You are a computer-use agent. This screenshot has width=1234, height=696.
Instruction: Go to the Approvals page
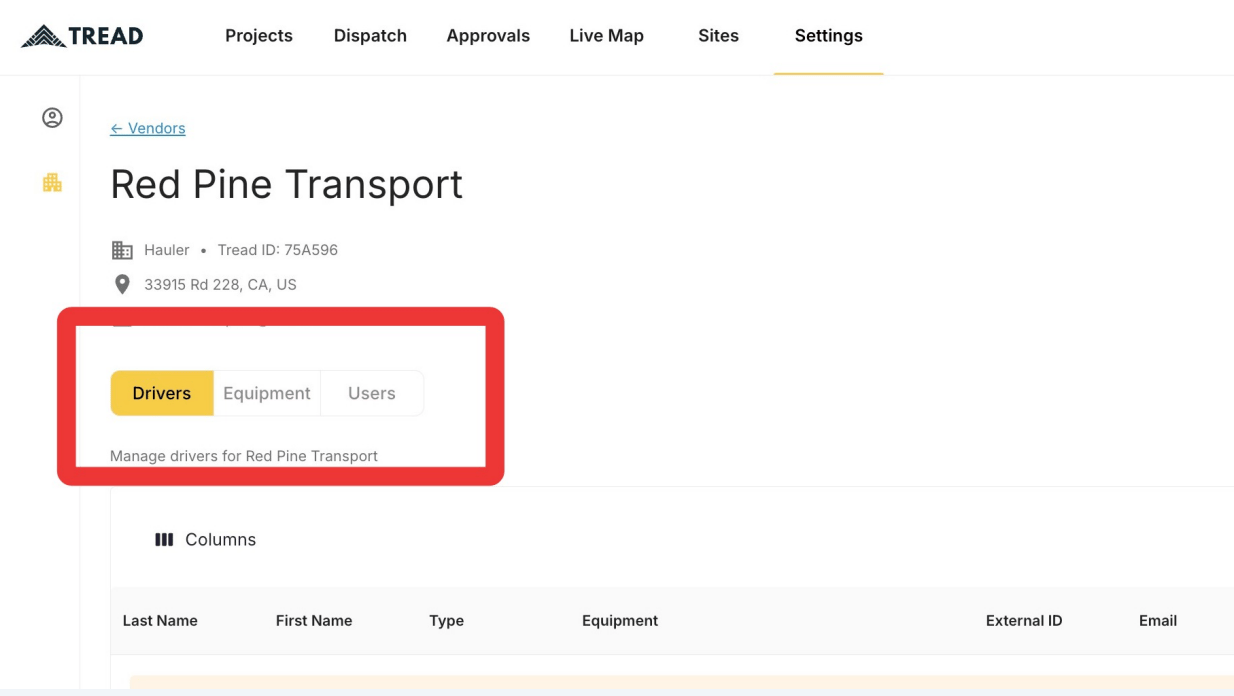(x=488, y=36)
